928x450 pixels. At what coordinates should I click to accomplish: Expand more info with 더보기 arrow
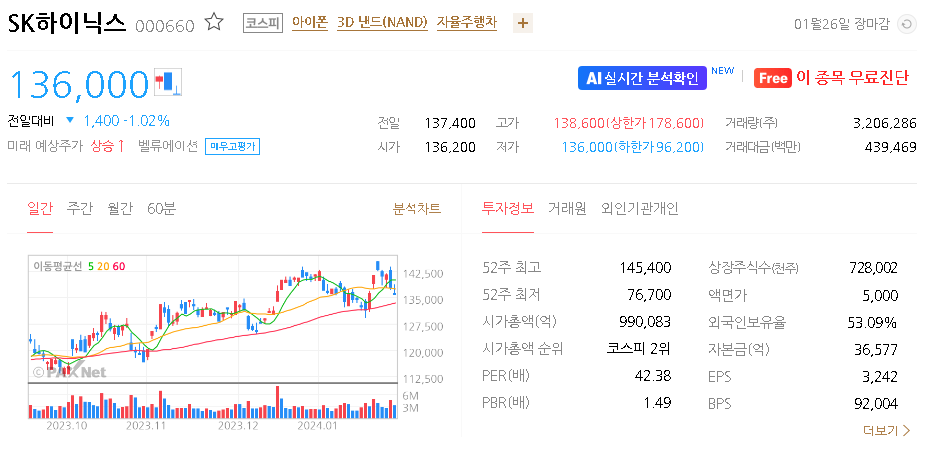tap(887, 430)
